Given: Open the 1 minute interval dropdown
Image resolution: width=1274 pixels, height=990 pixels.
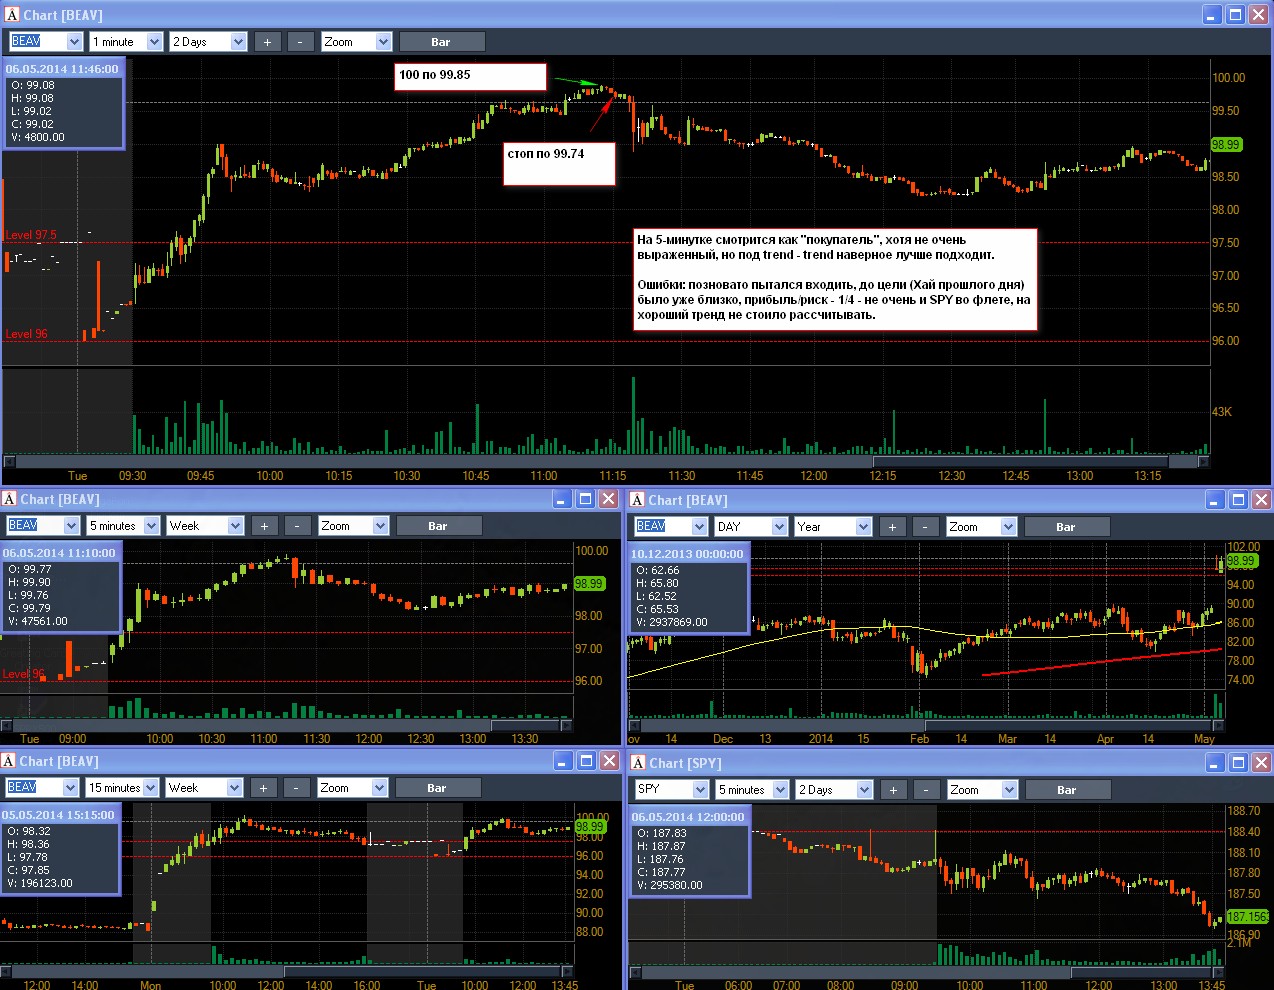Looking at the screenshot, I should [126, 42].
